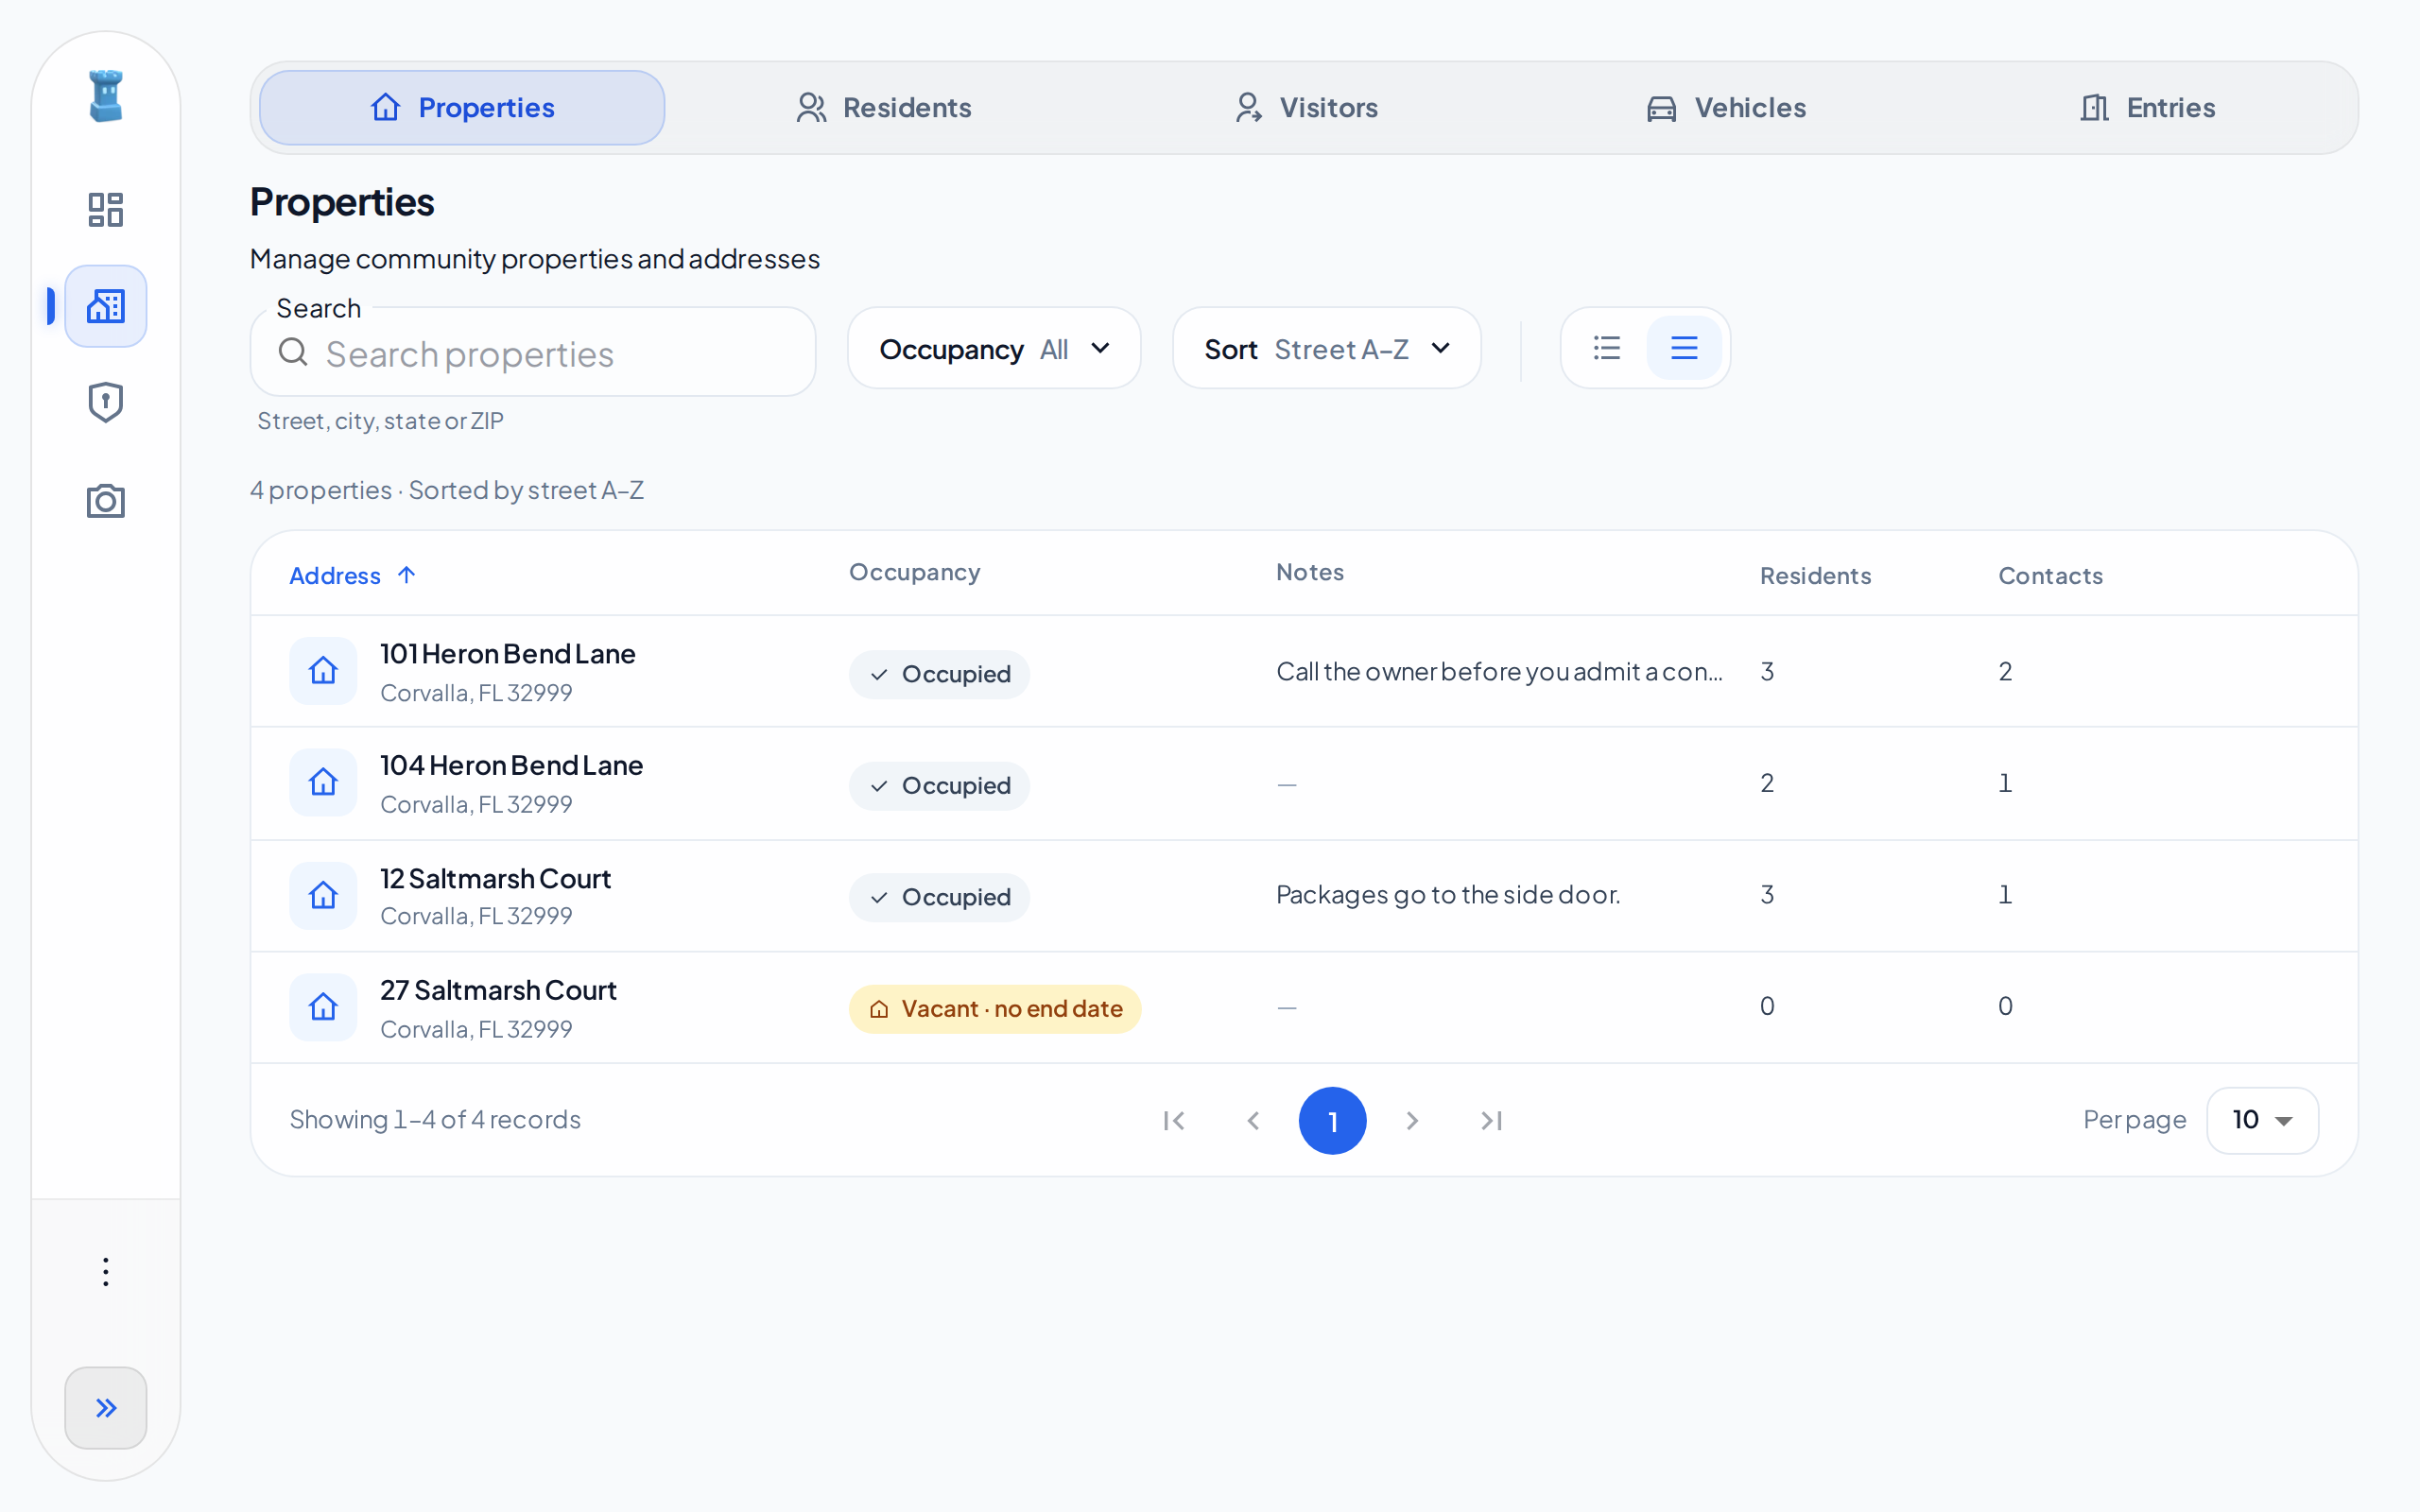Click the house icon for 27 Saltmarsh Court
Viewport: 2420px width, 1512px height.
point(323,1007)
